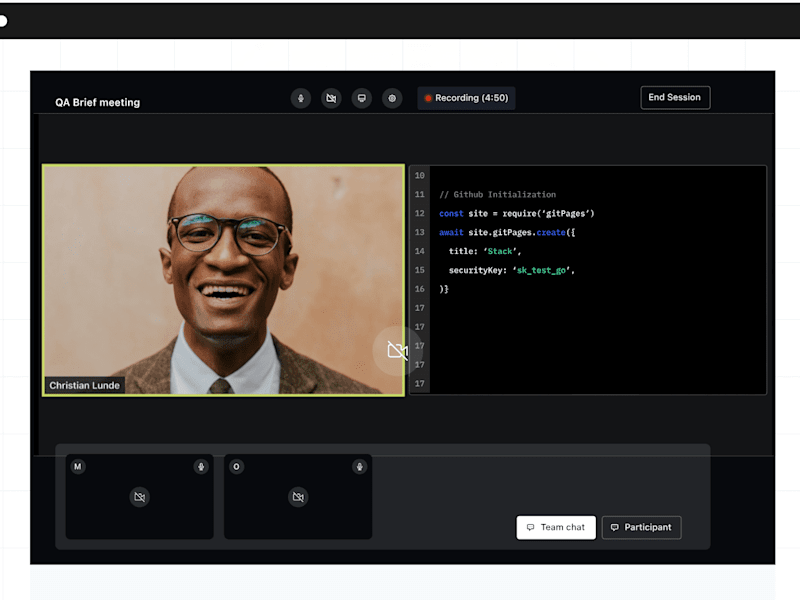Image resolution: width=800 pixels, height=600 pixels.
Task: Click the camera-off overlay on main video
Action: [x=397, y=351]
